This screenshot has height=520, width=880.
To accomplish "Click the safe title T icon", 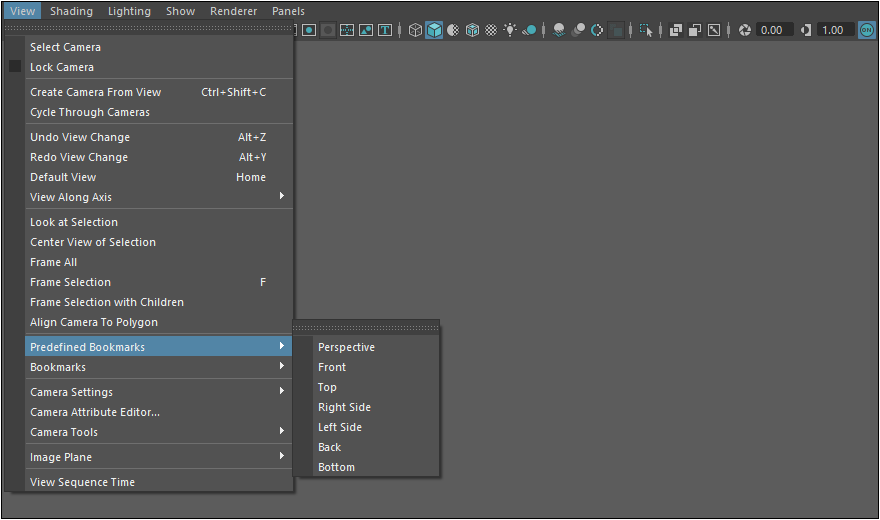I will click(385, 30).
